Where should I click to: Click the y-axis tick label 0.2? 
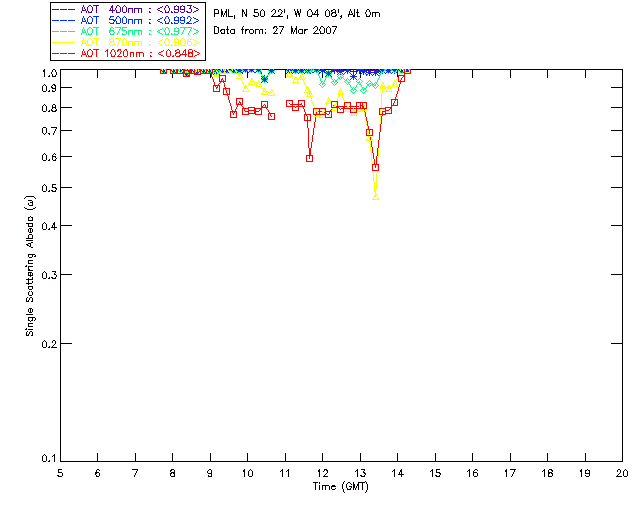49,344
